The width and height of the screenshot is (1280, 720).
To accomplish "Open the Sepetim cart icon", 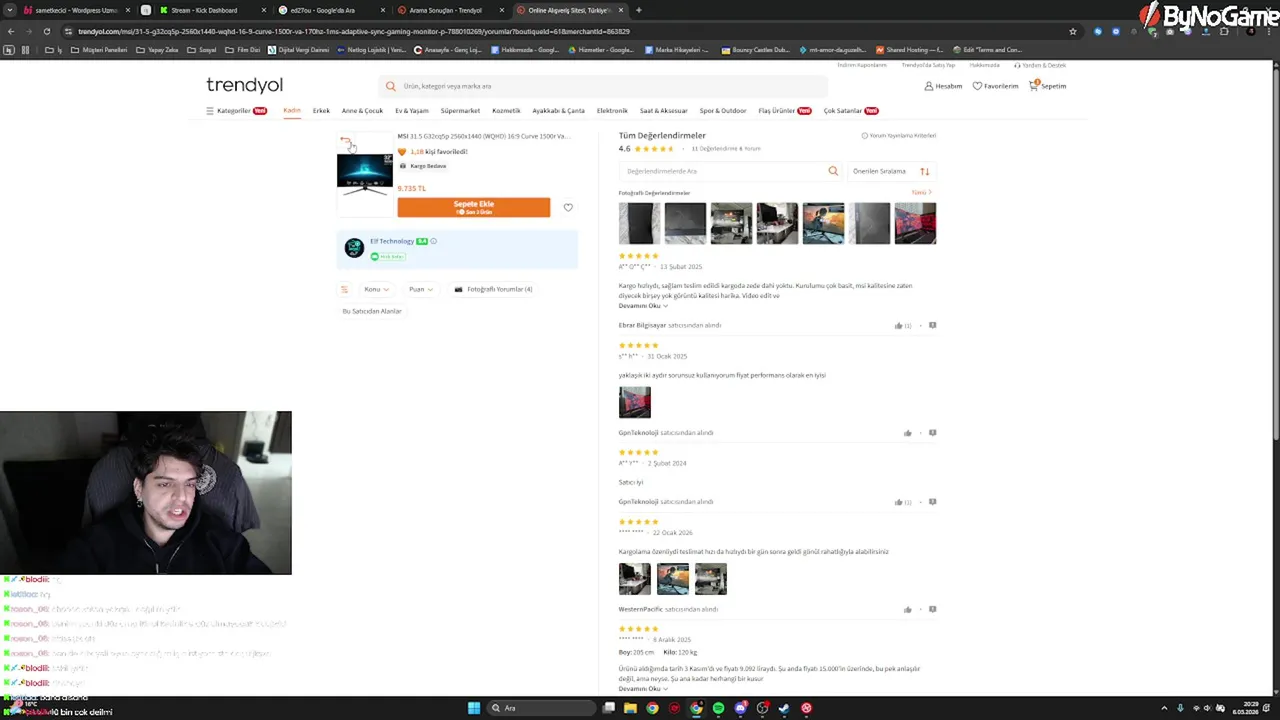I will [1034, 86].
